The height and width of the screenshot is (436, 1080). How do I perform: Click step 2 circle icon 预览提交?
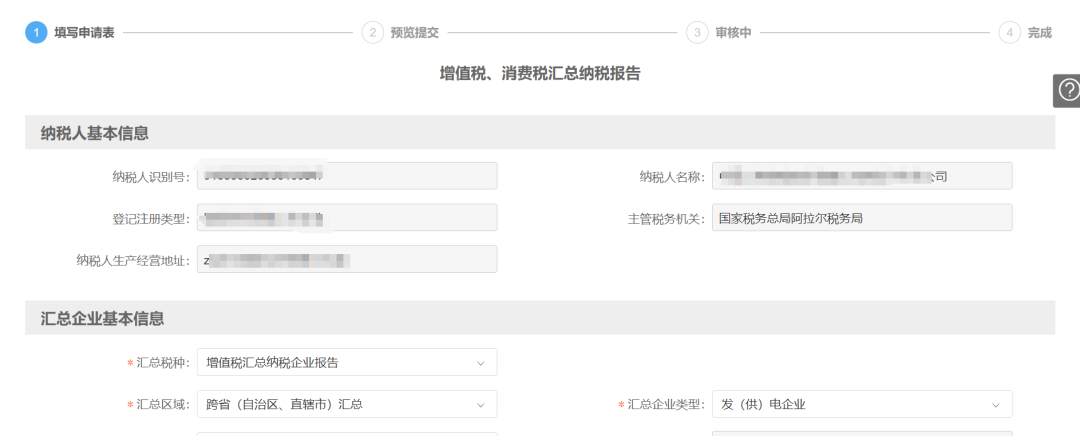373,32
